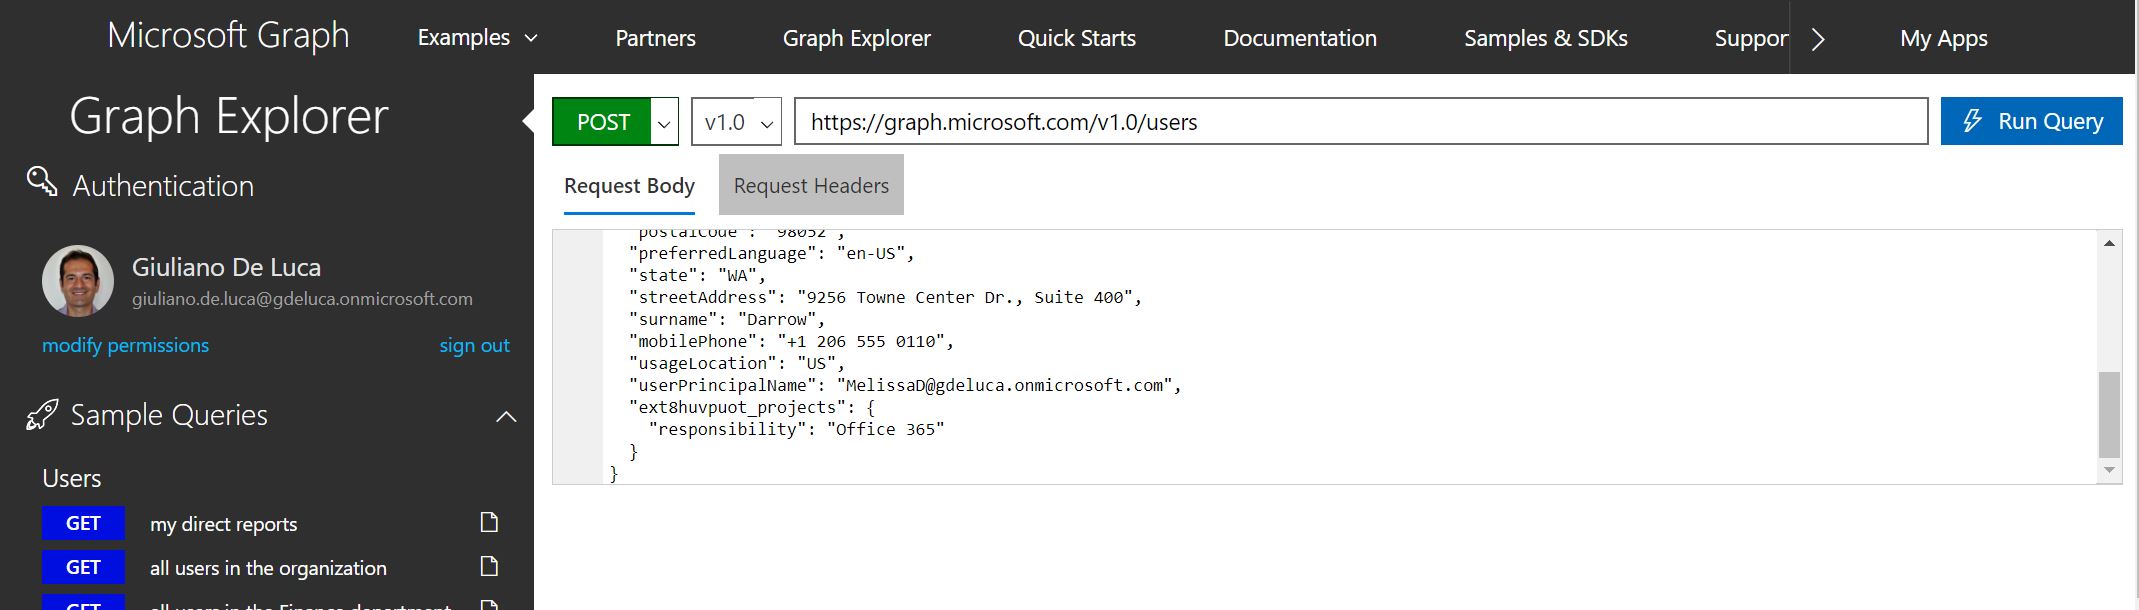Image resolution: width=2139 pixels, height=610 pixels.
Task: Expand the Examples menu
Action: [x=477, y=38]
